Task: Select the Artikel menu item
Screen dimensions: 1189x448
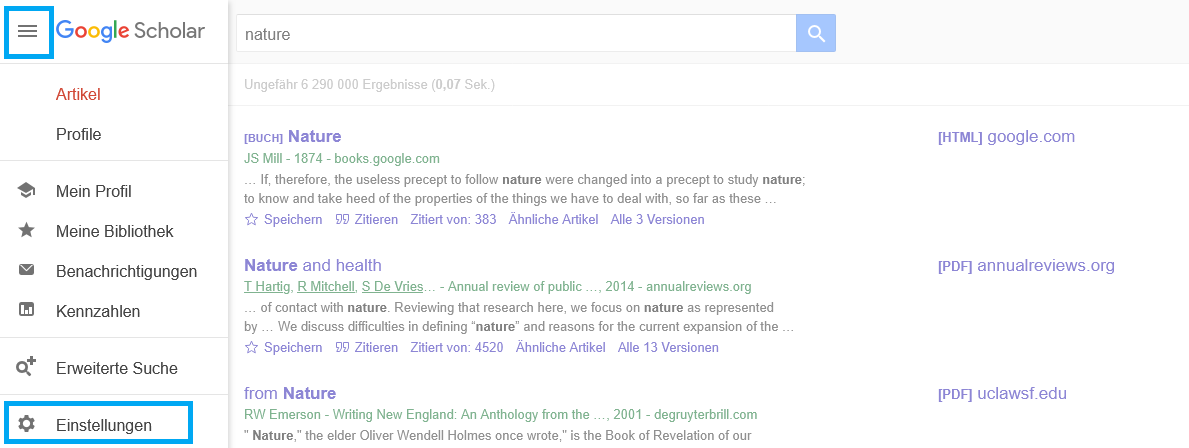Action: coord(78,94)
